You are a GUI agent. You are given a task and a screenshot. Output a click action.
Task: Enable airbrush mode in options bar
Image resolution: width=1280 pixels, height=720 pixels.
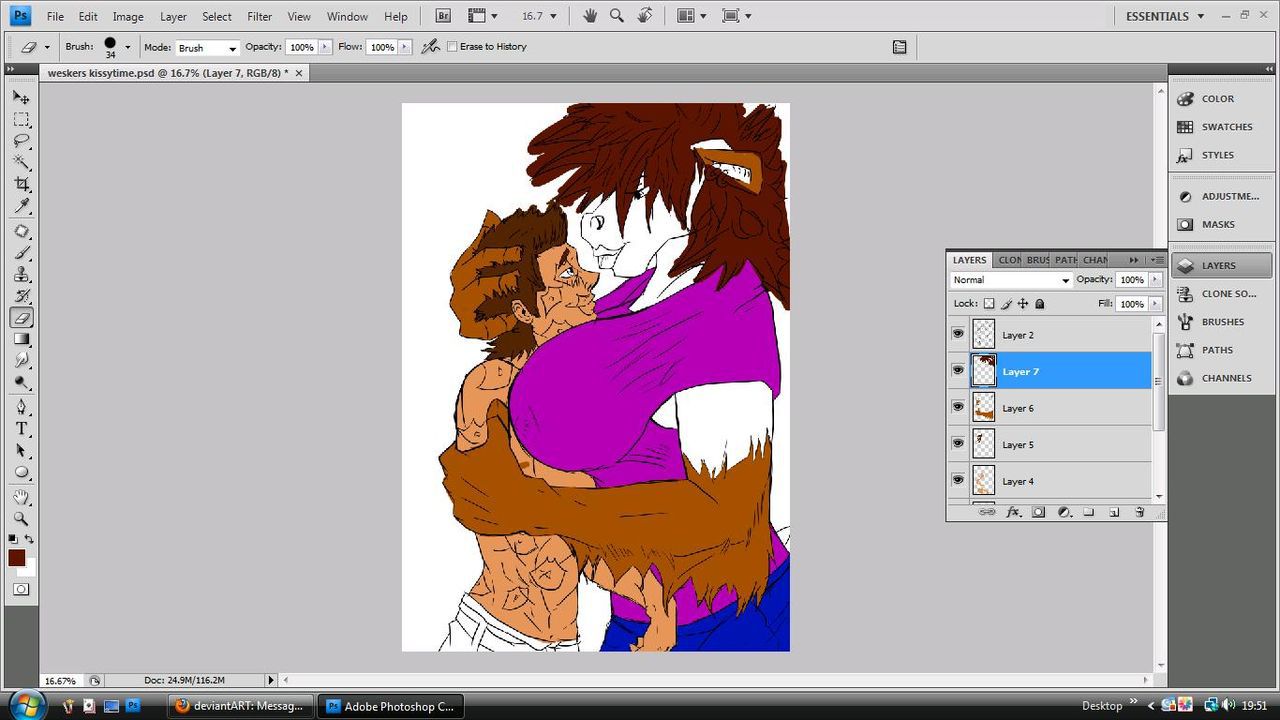[431, 47]
